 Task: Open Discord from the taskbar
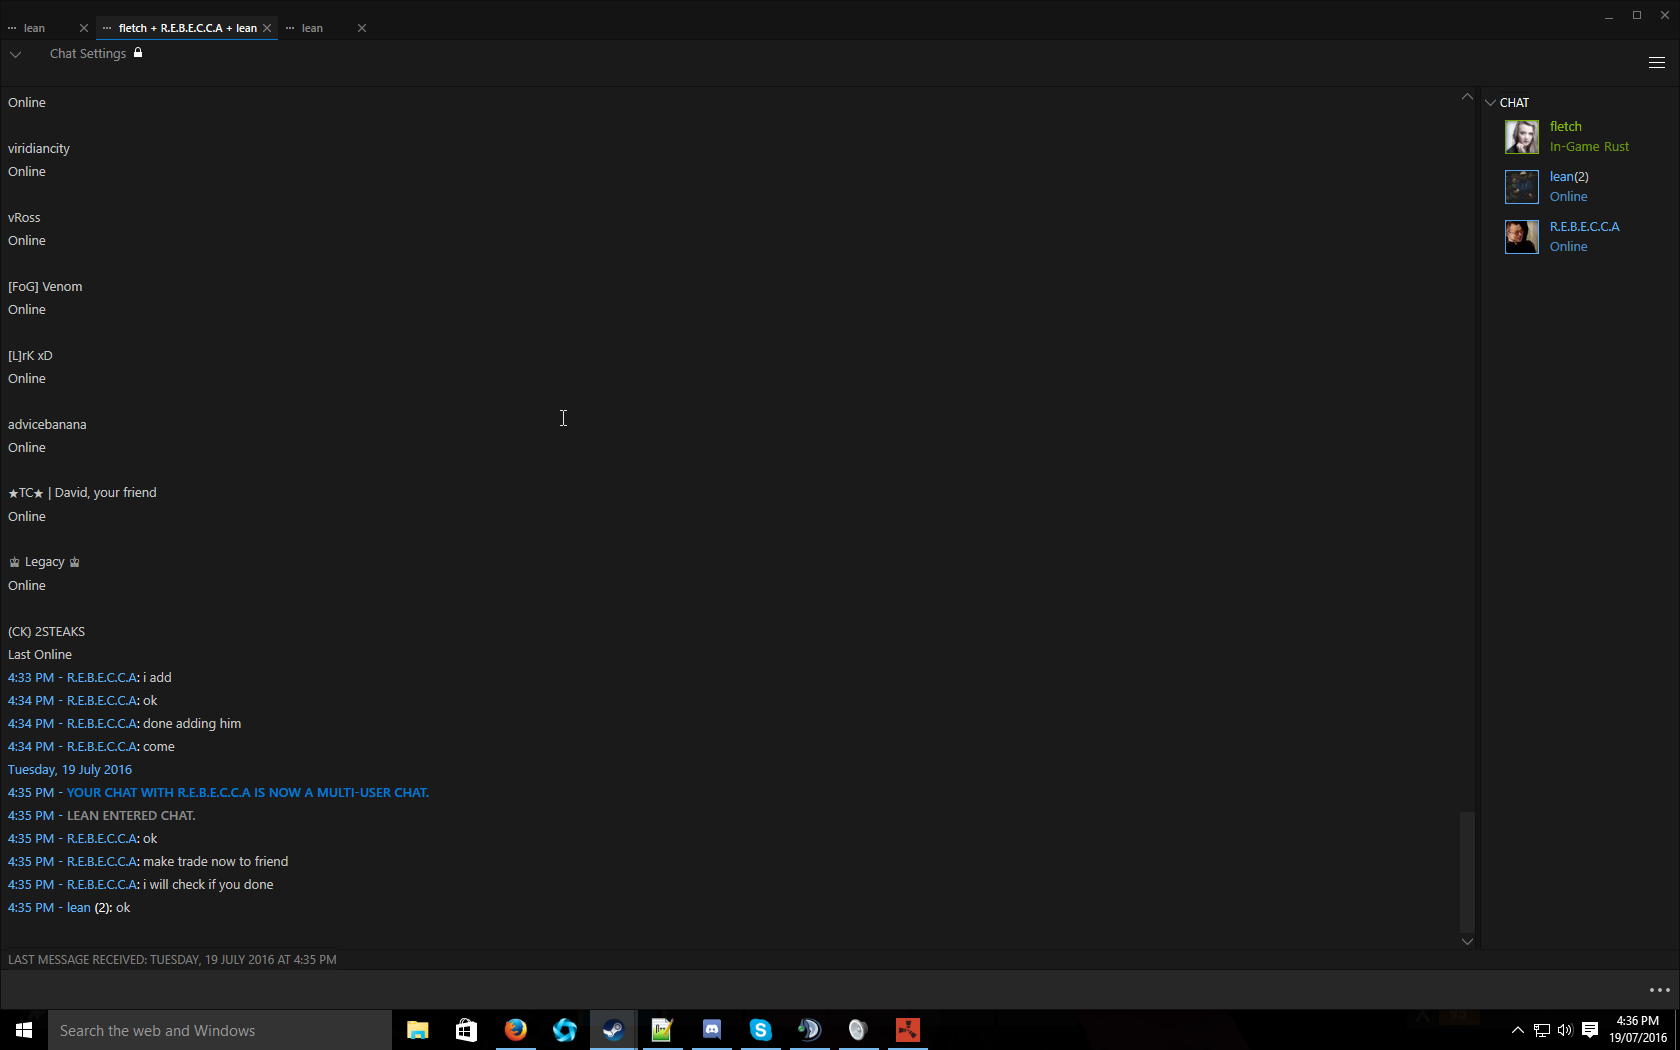click(711, 1030)
